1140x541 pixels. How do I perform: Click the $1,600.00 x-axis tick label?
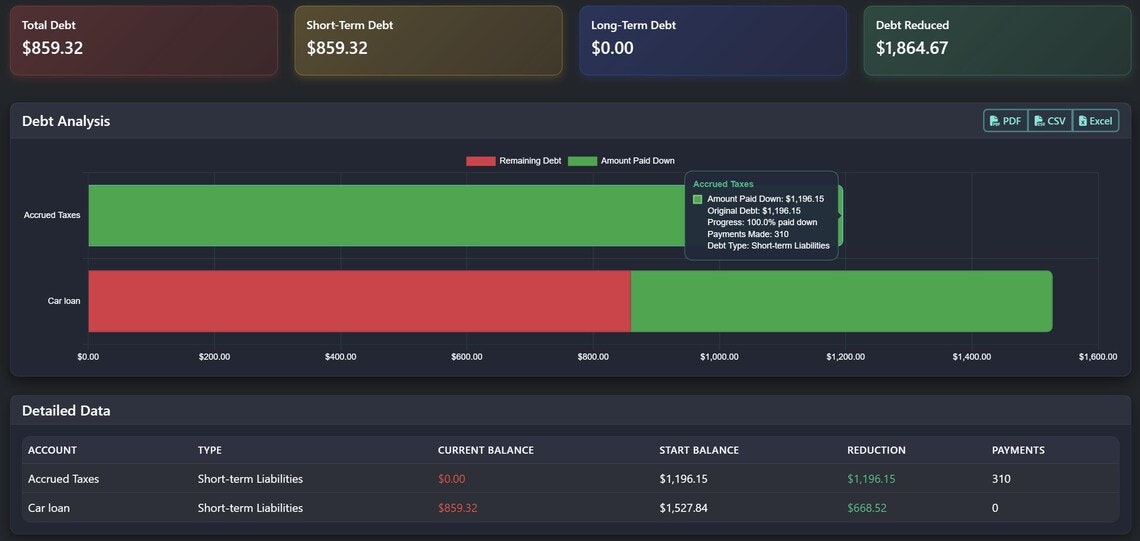pyautogui.click(x=1097, y=356)
